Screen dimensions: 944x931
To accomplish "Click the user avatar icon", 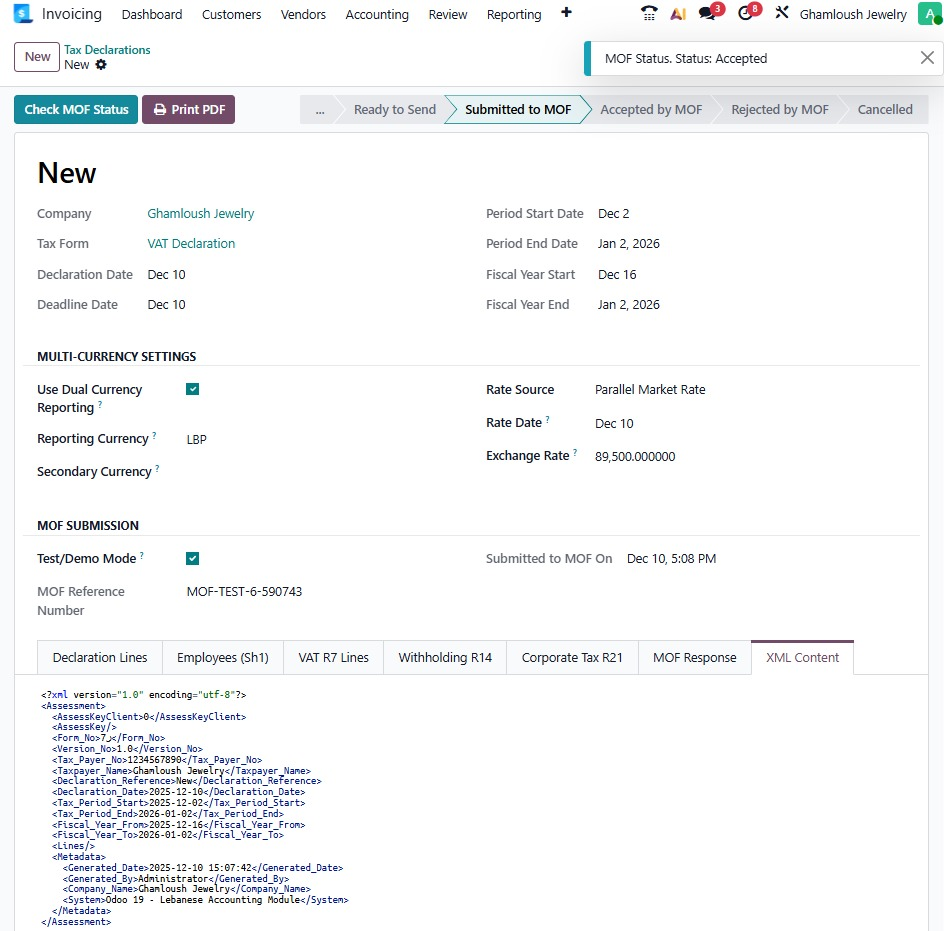I will [x=927, y=14].
